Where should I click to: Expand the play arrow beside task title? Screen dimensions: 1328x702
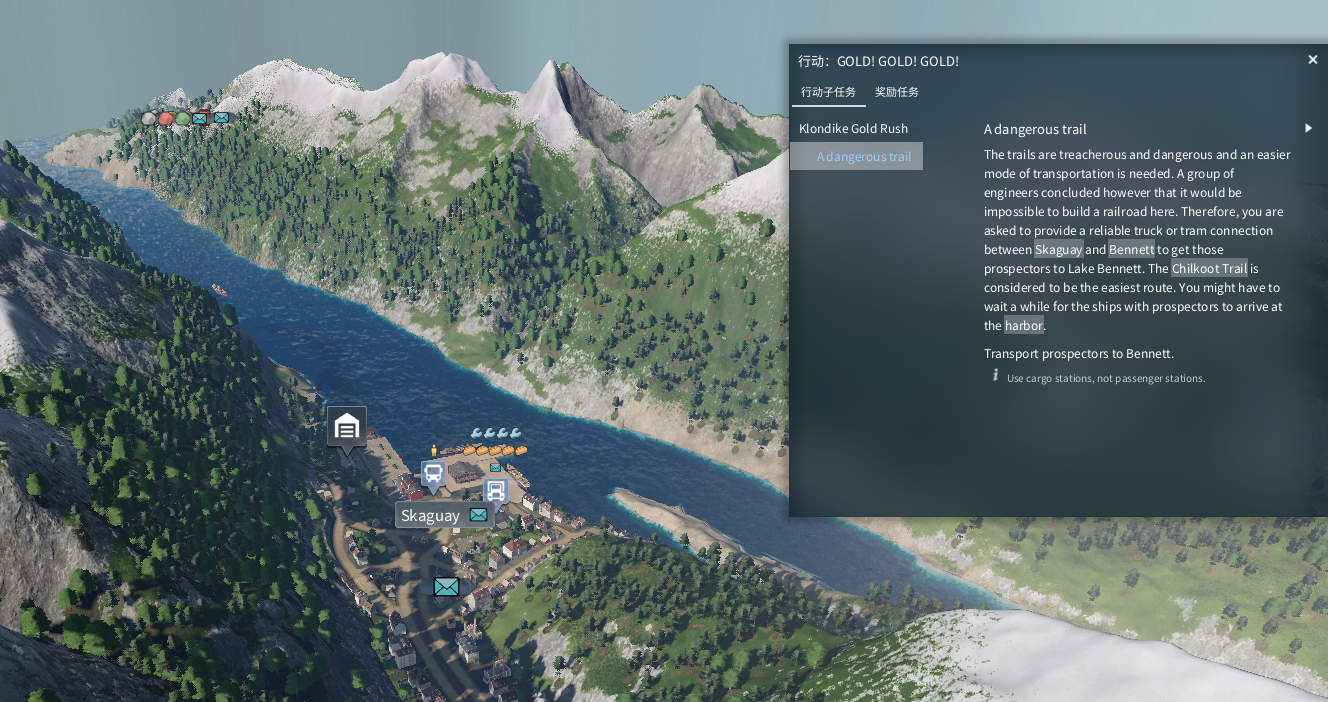[1308, 129]
